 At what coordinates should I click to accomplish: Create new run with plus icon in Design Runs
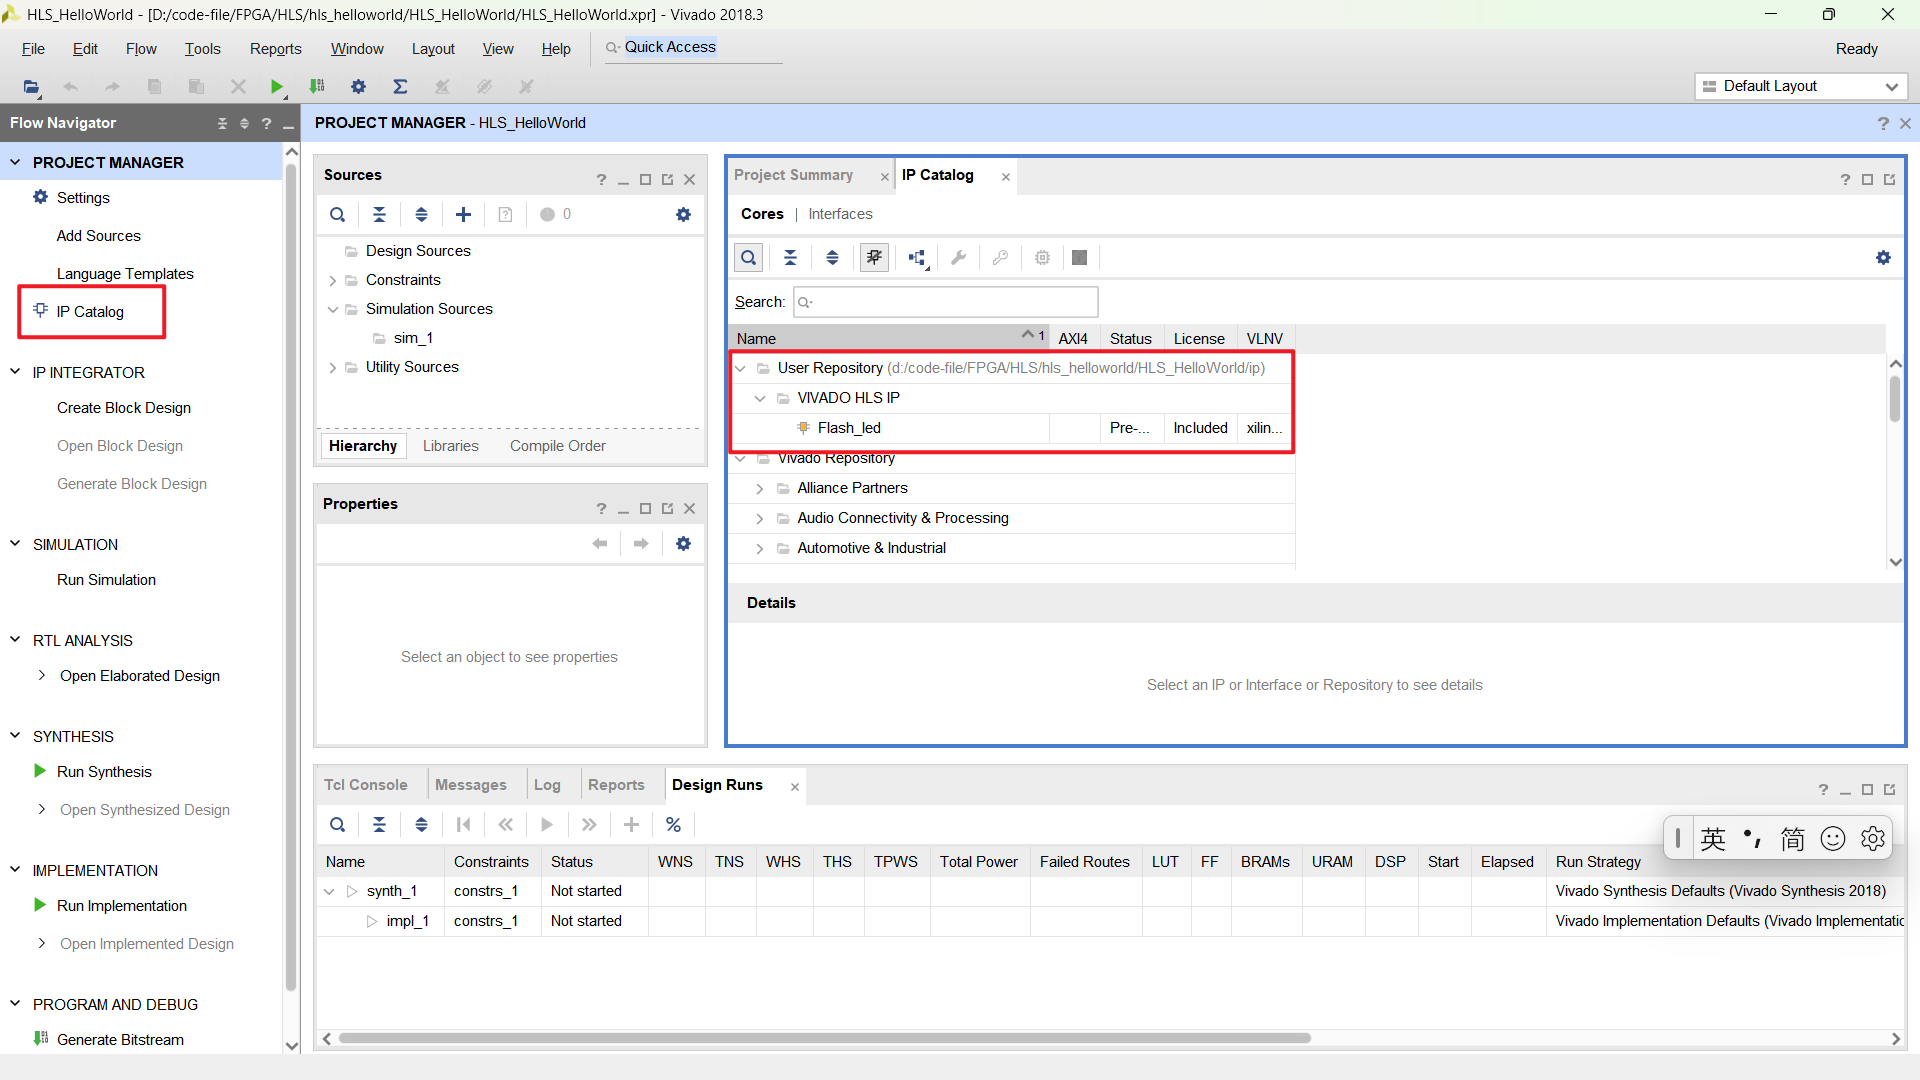coord(631,825)
